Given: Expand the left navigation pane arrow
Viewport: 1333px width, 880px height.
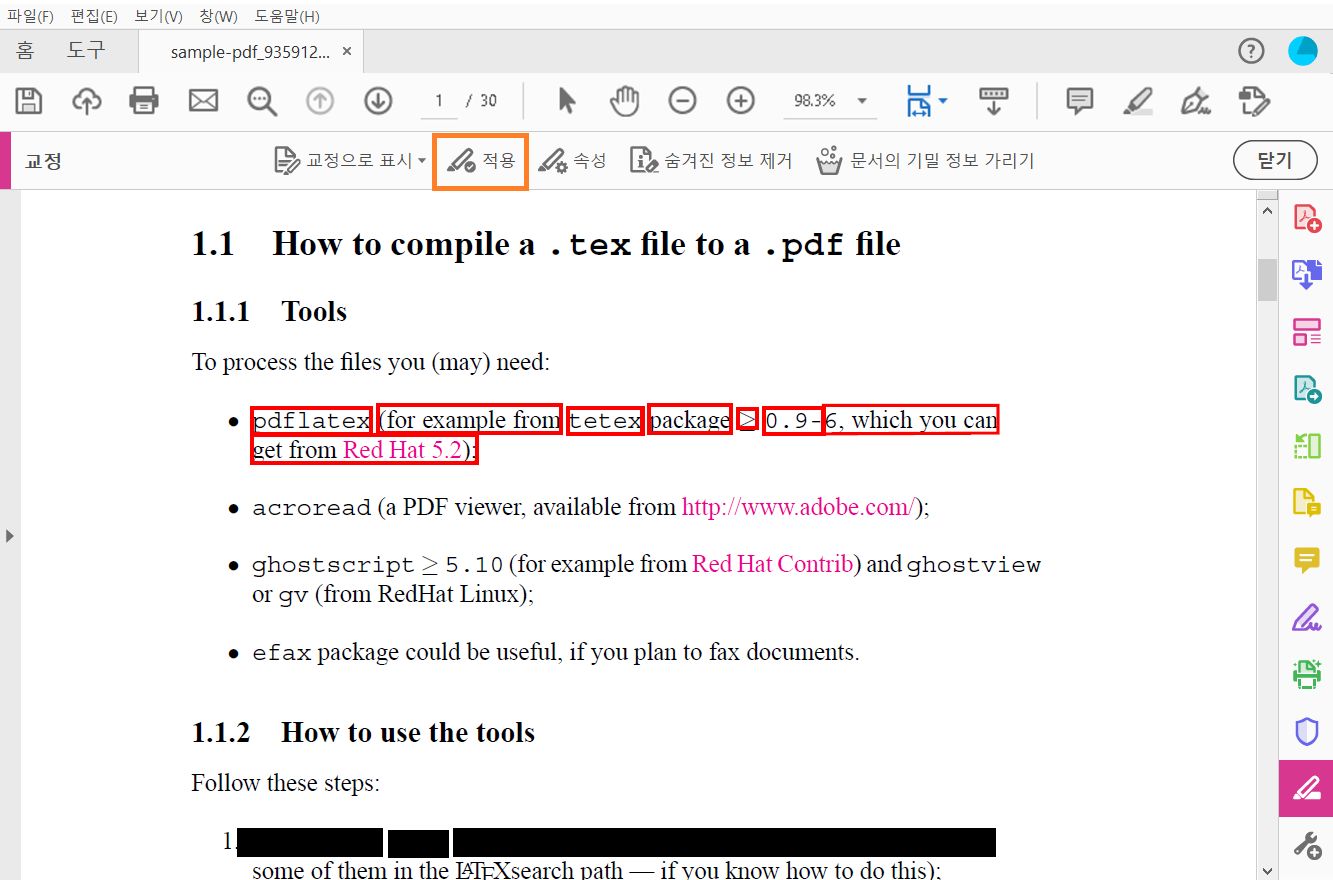Looking at the screenshot, I should [10, 536].
